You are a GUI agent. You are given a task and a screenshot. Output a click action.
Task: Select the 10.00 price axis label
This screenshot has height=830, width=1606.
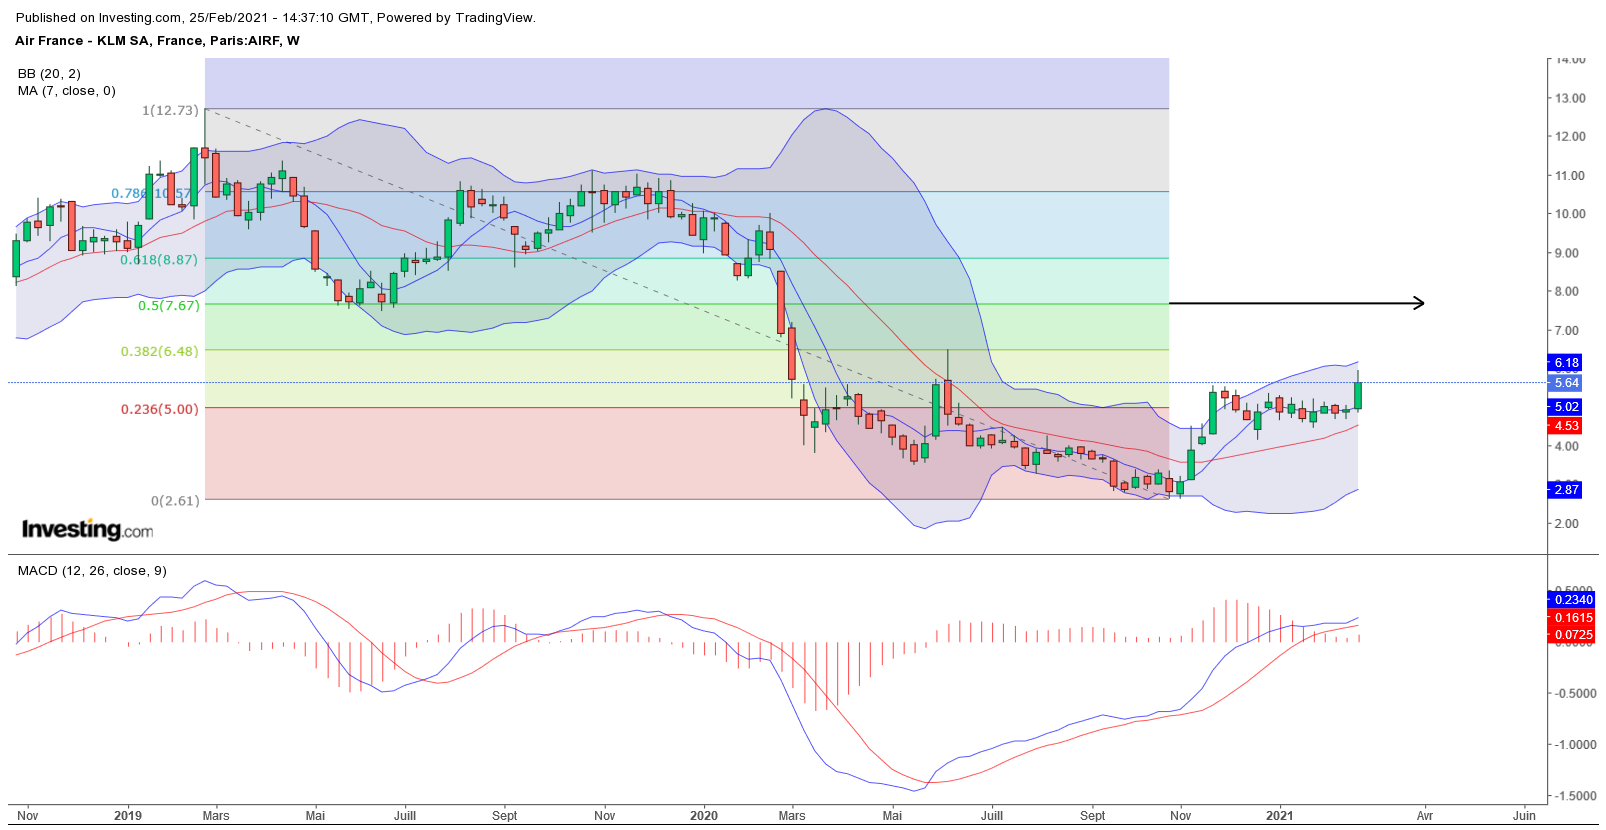coord(1569,214)
